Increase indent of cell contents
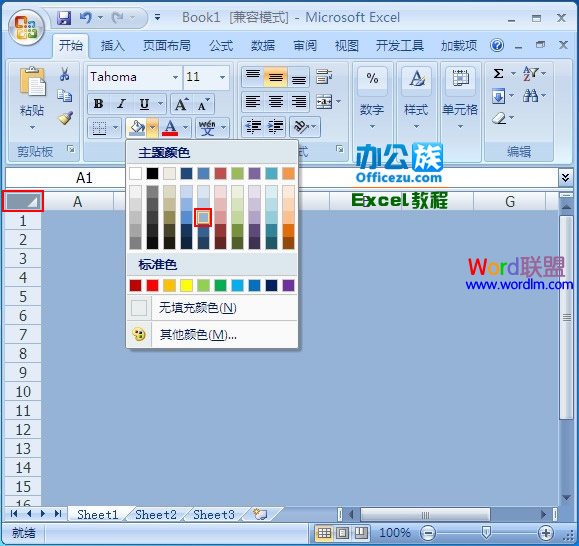This screenshot has height=546, width=579. pyautogui.click(x=275, y=127)
